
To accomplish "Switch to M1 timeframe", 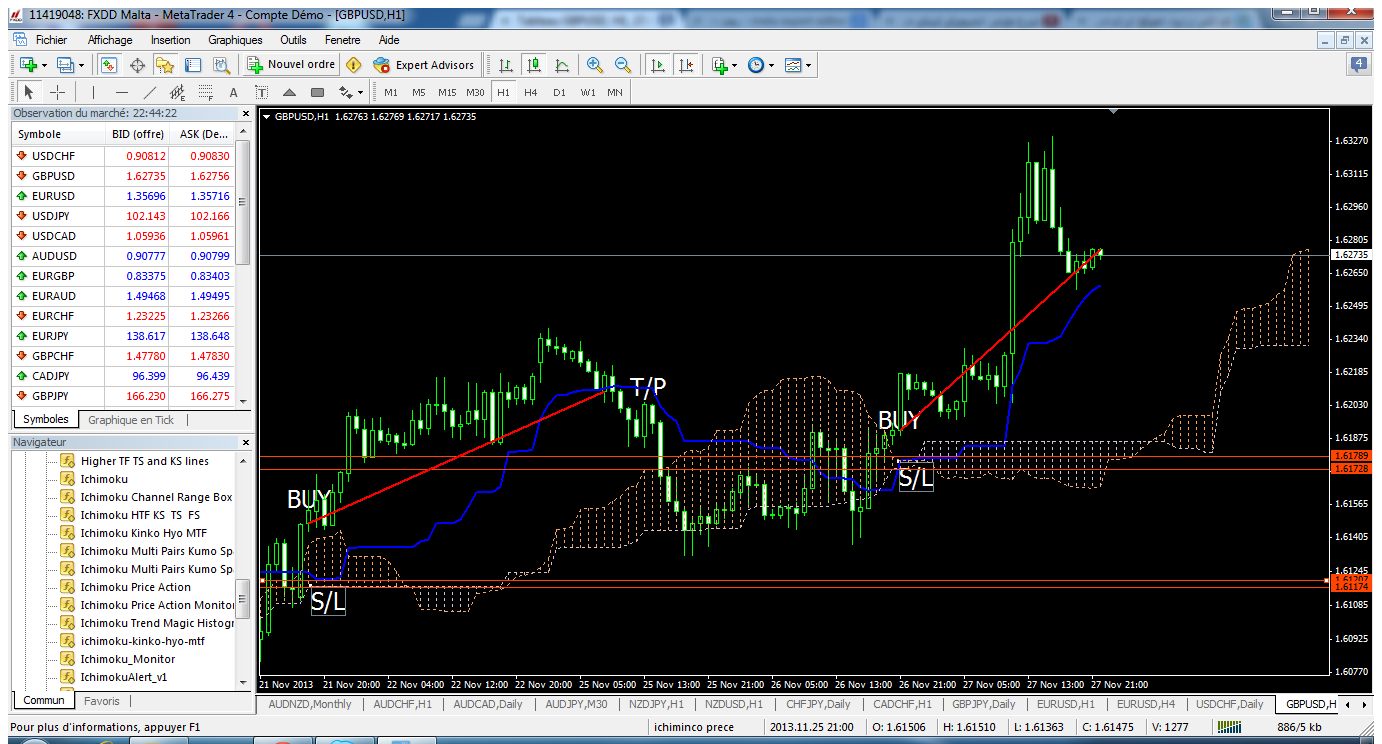I will pyautogui.click(x=391, y=92).
